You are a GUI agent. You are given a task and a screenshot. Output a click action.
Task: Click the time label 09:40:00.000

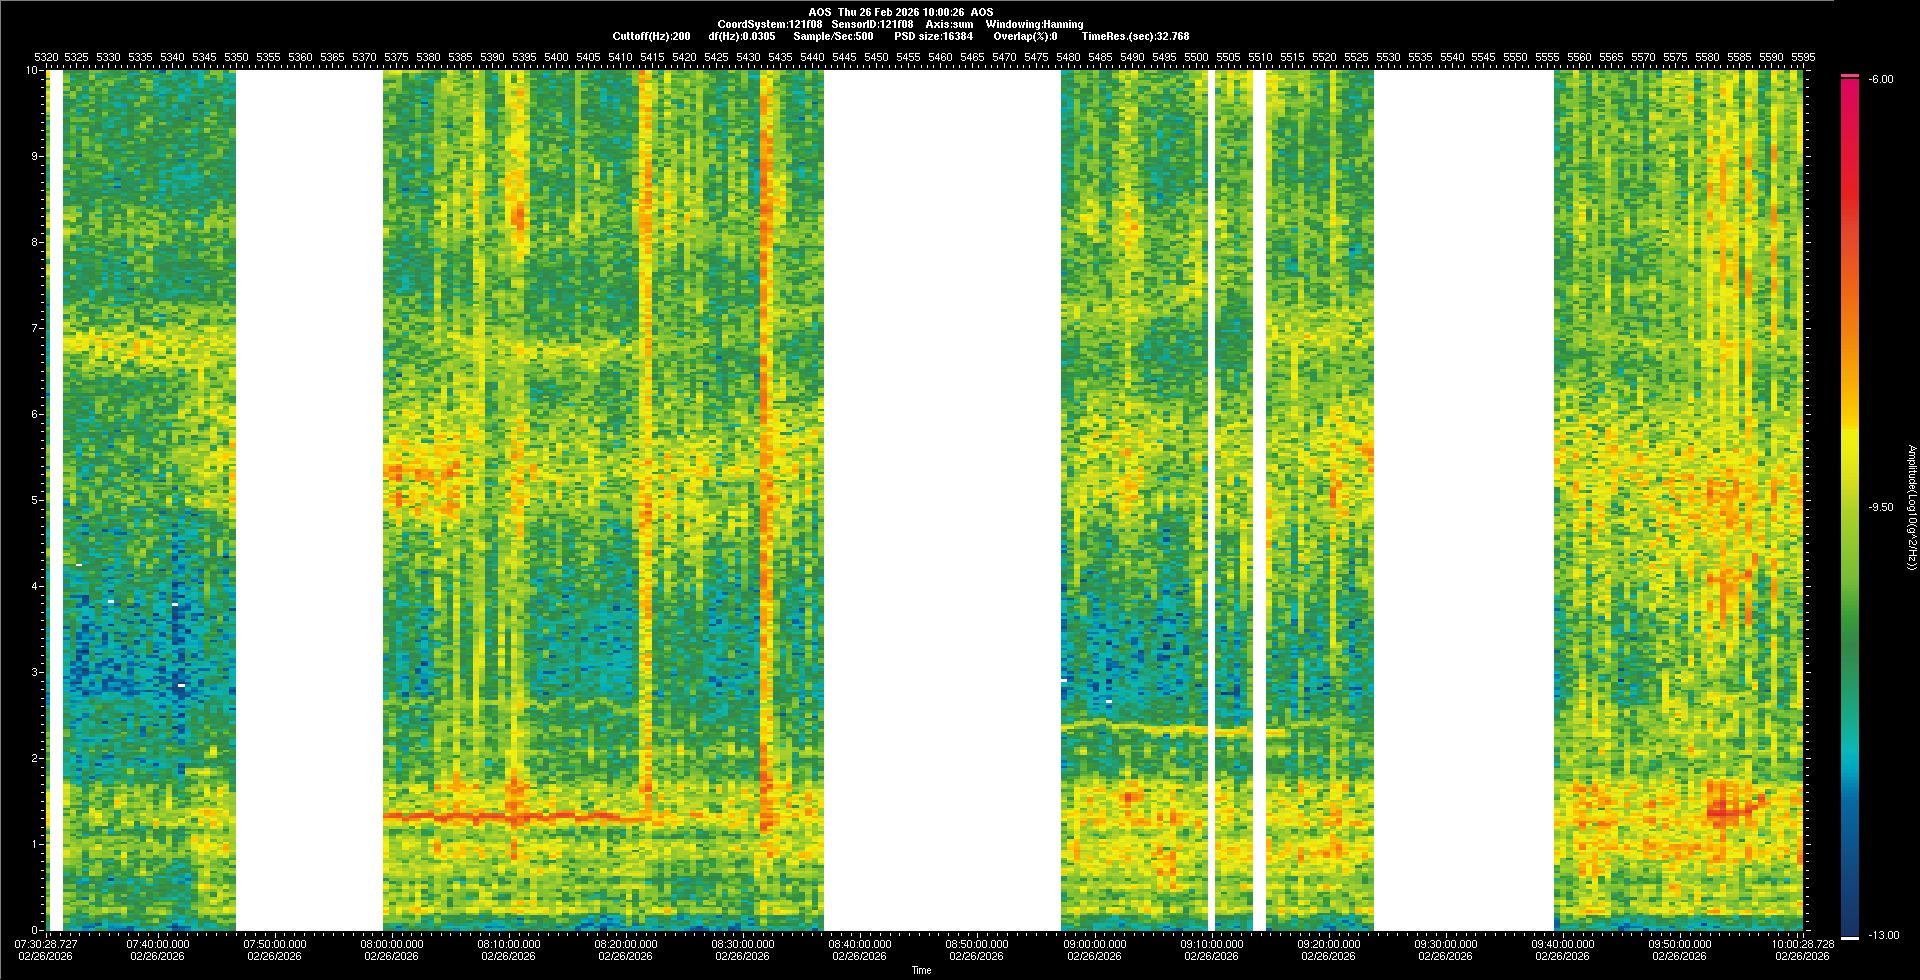(1562, 943)
